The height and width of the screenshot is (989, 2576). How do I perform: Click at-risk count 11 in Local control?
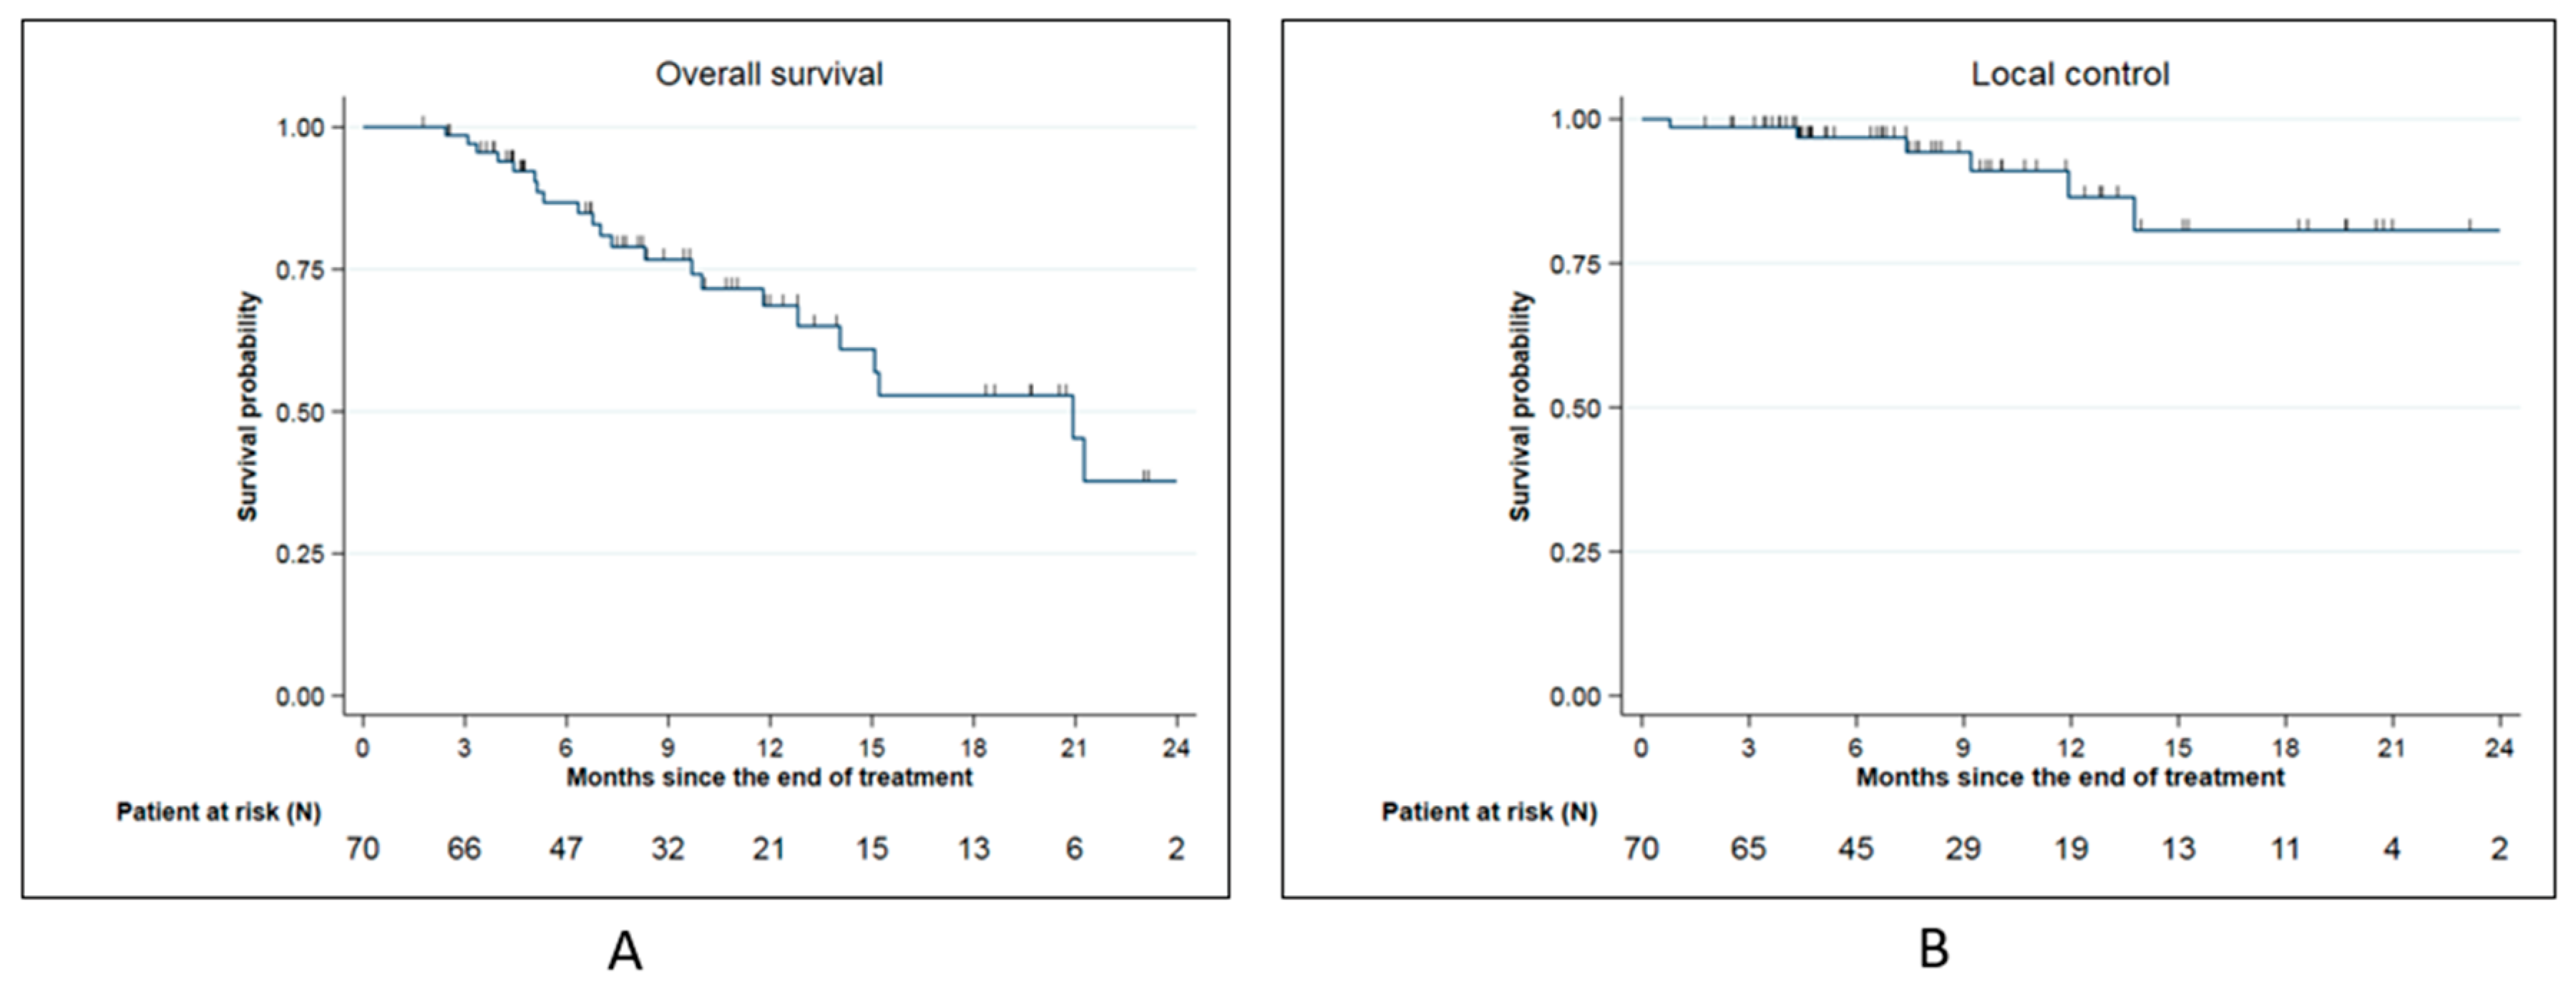pyautogui.click(x=2285, y=849)
